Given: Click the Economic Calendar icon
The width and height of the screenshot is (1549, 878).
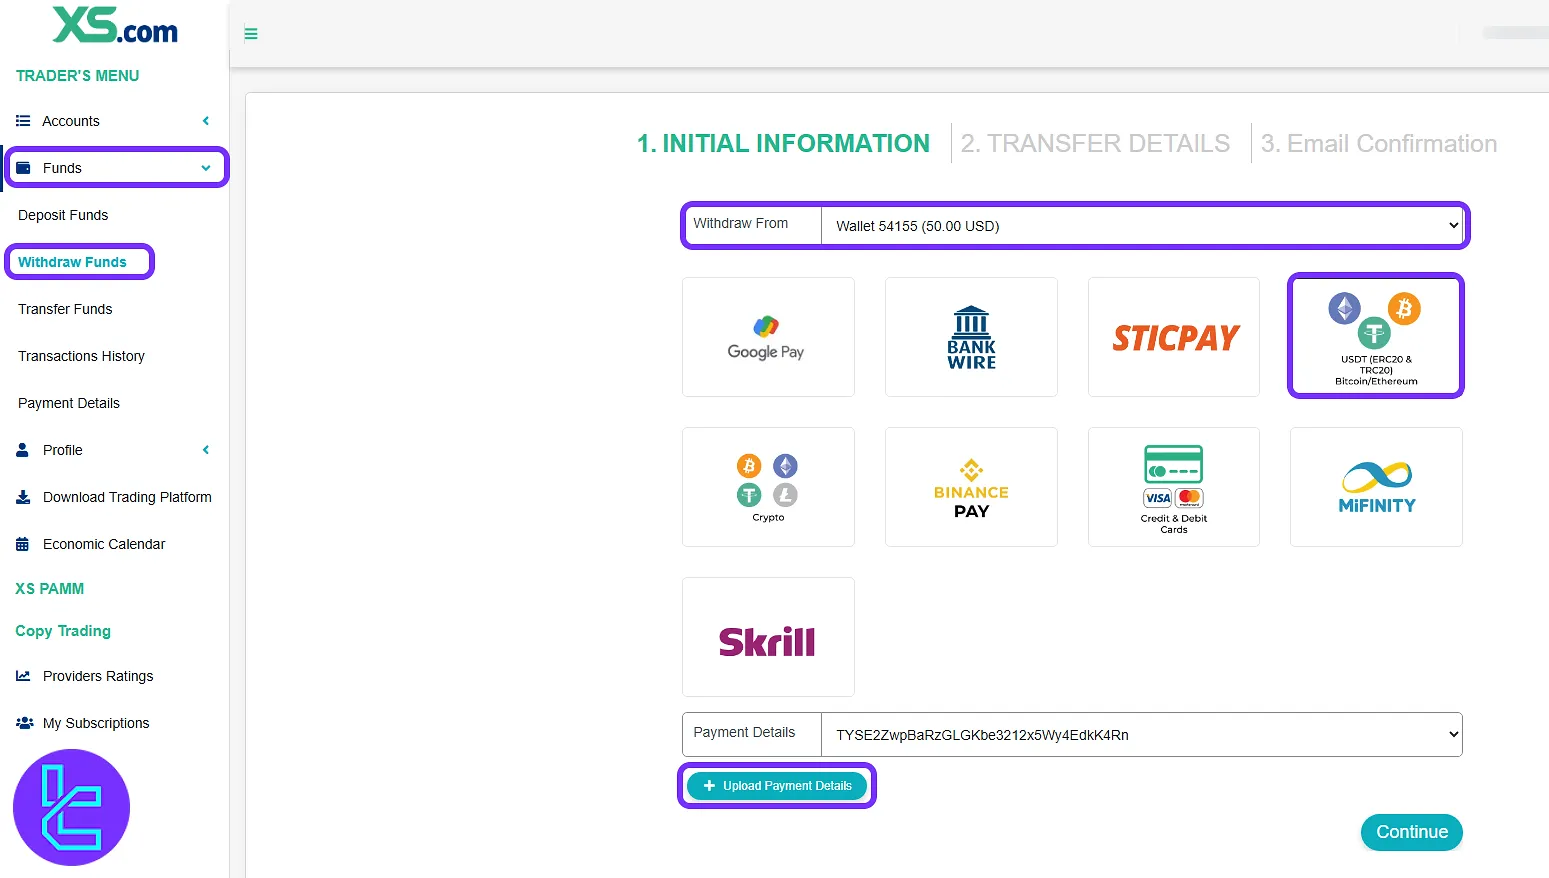Looking at the screenshot, I should pyautogui.click(x=22, y=544).
